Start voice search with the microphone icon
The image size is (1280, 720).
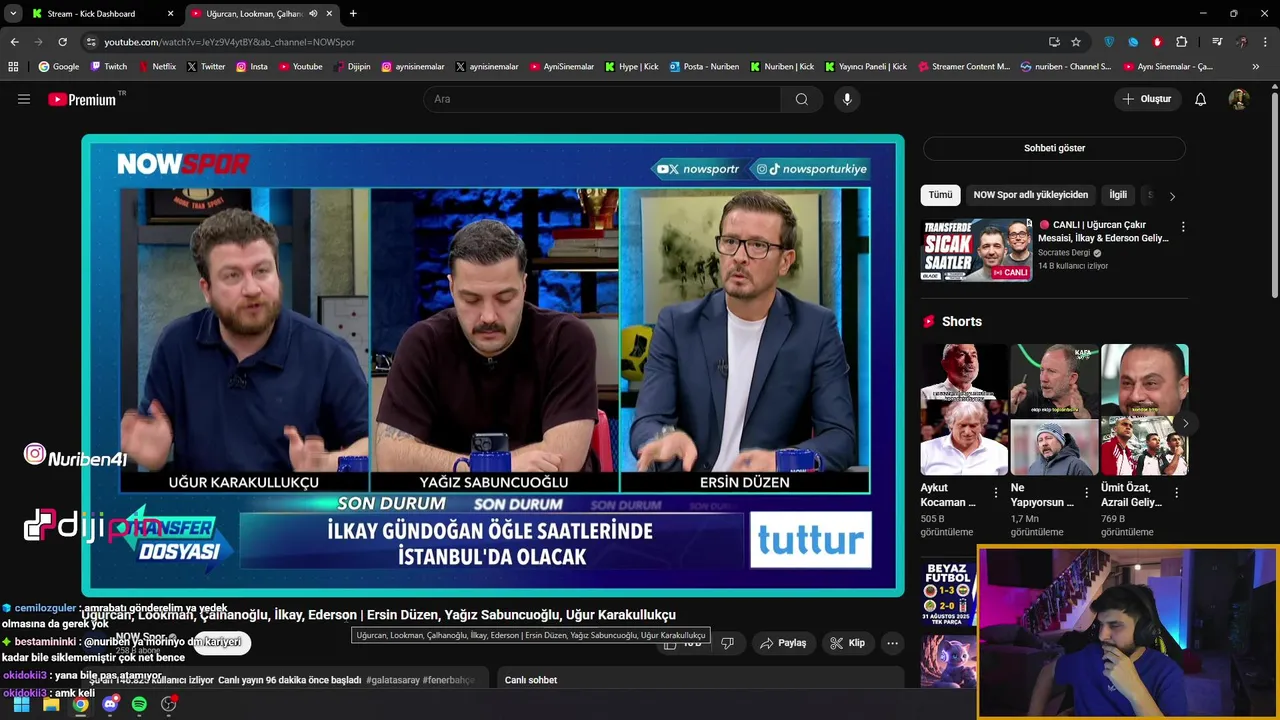pos(847,99)
